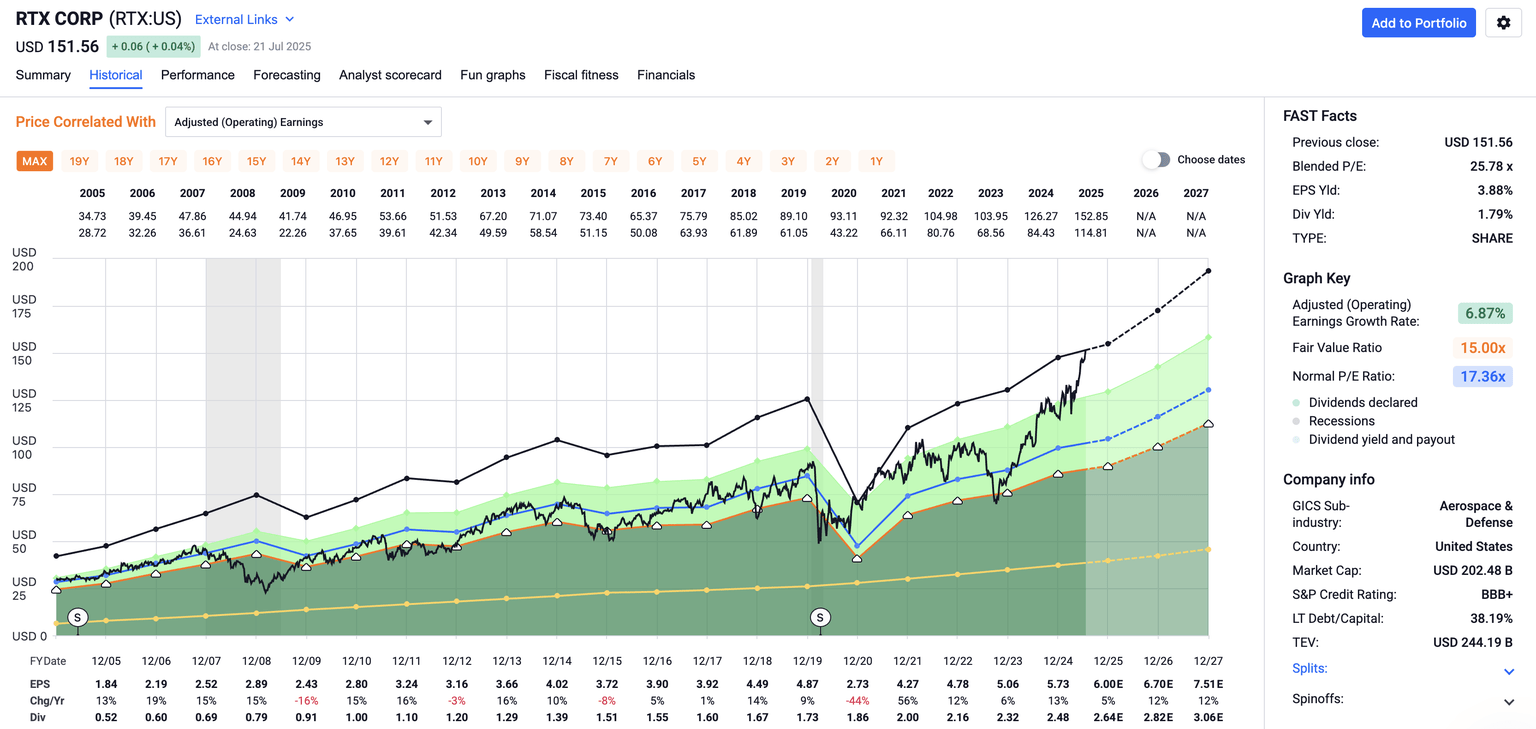Screen dimensions: 1536x729
Task: Click the 15.00x Fair Value Ratio field
Action: pos(1482,348)
